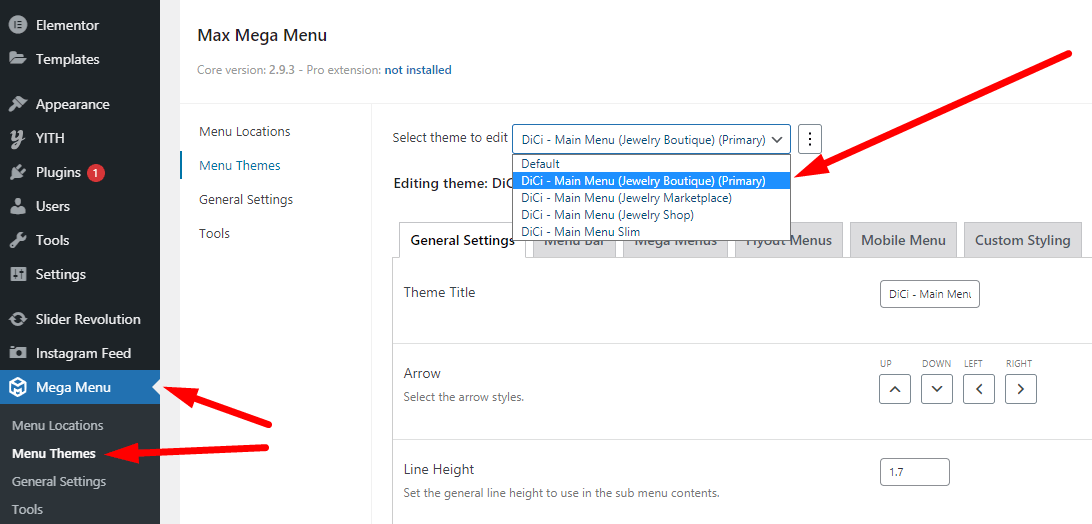The width and height of the screenshot is (1092, 524).
Task: Open Elementor admin menu item
Action: 80,26
